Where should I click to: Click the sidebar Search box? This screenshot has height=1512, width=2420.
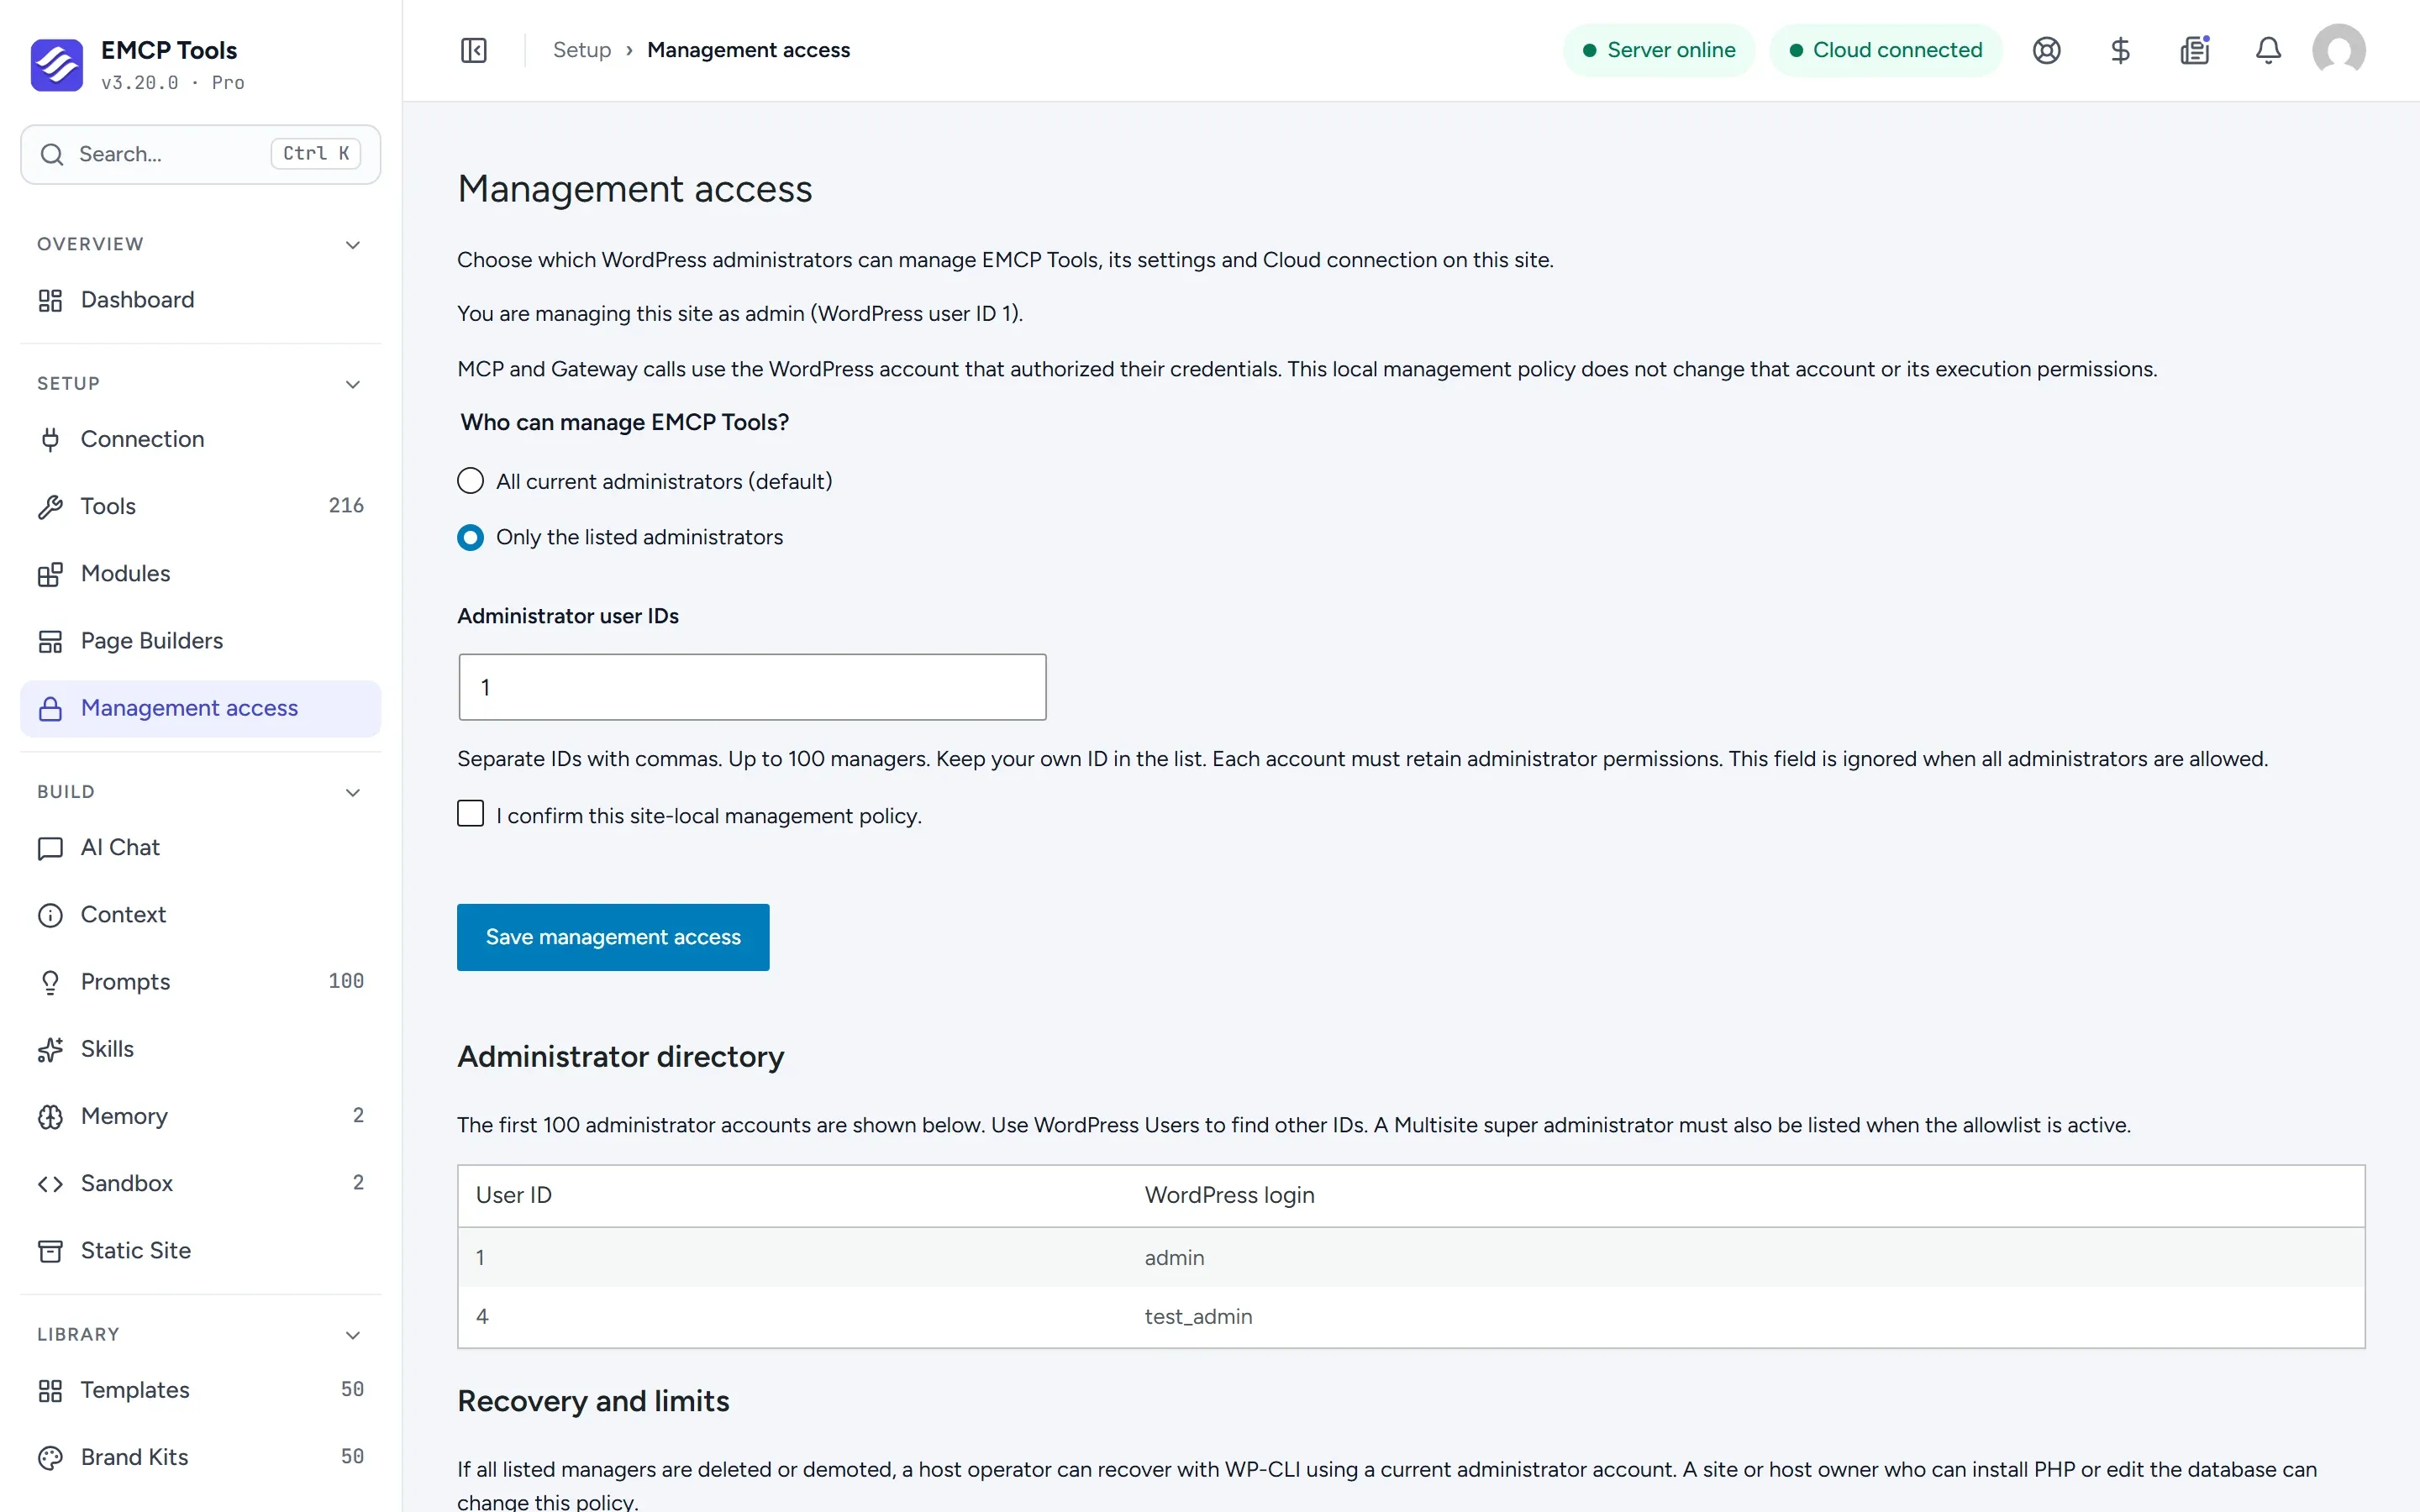click(200, 154)
